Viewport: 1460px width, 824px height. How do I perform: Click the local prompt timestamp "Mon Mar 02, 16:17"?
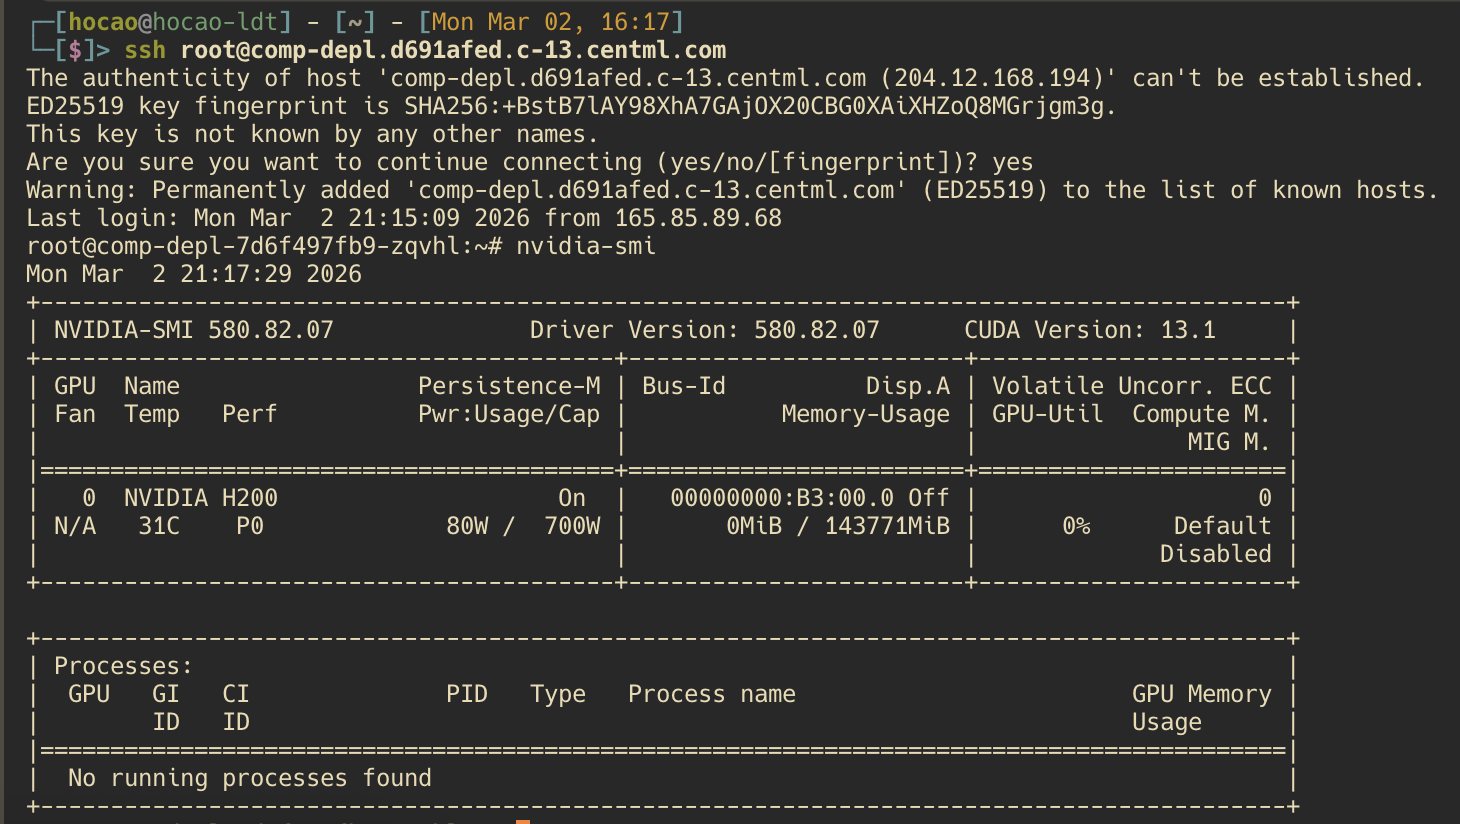(x=557, y=22)
